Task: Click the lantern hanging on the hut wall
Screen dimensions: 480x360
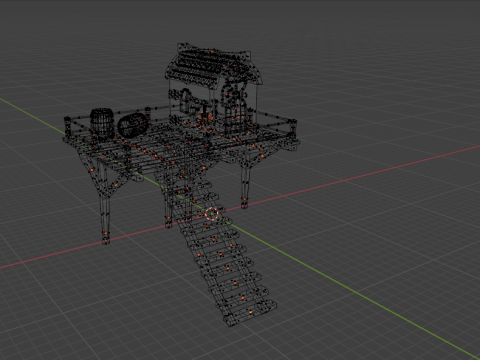Action: (x=186, y=101)
